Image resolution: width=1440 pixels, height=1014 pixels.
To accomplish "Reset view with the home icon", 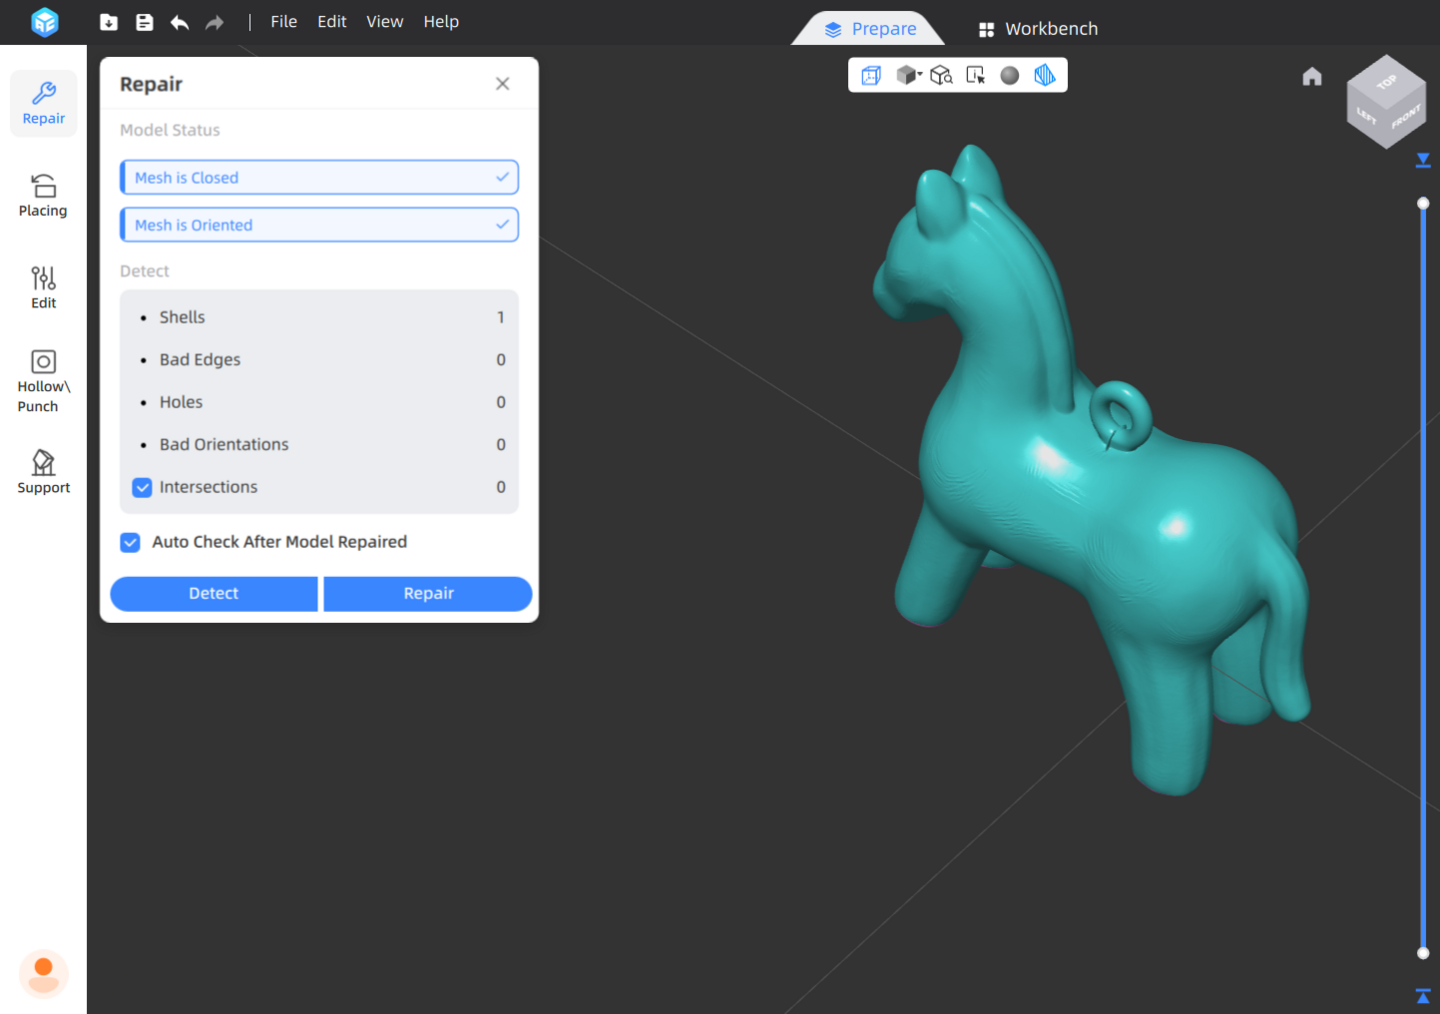I will click(1312, 77).
